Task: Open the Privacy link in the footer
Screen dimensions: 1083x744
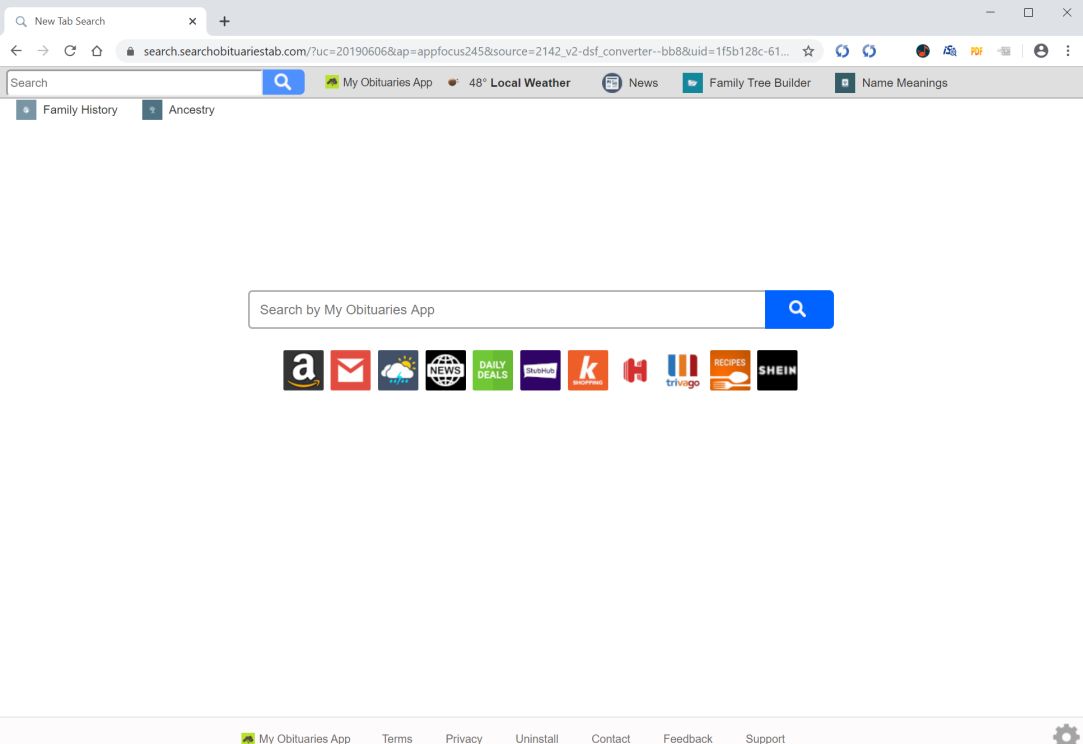Action: pos(463,738)
